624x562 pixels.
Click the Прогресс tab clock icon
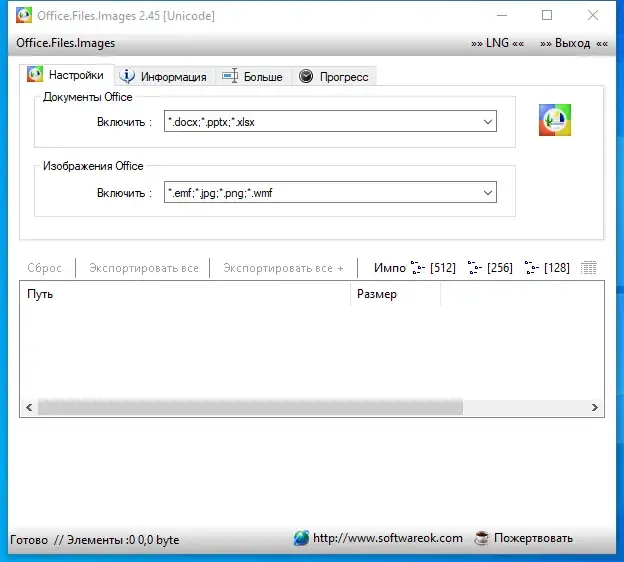tap(306, 76)
